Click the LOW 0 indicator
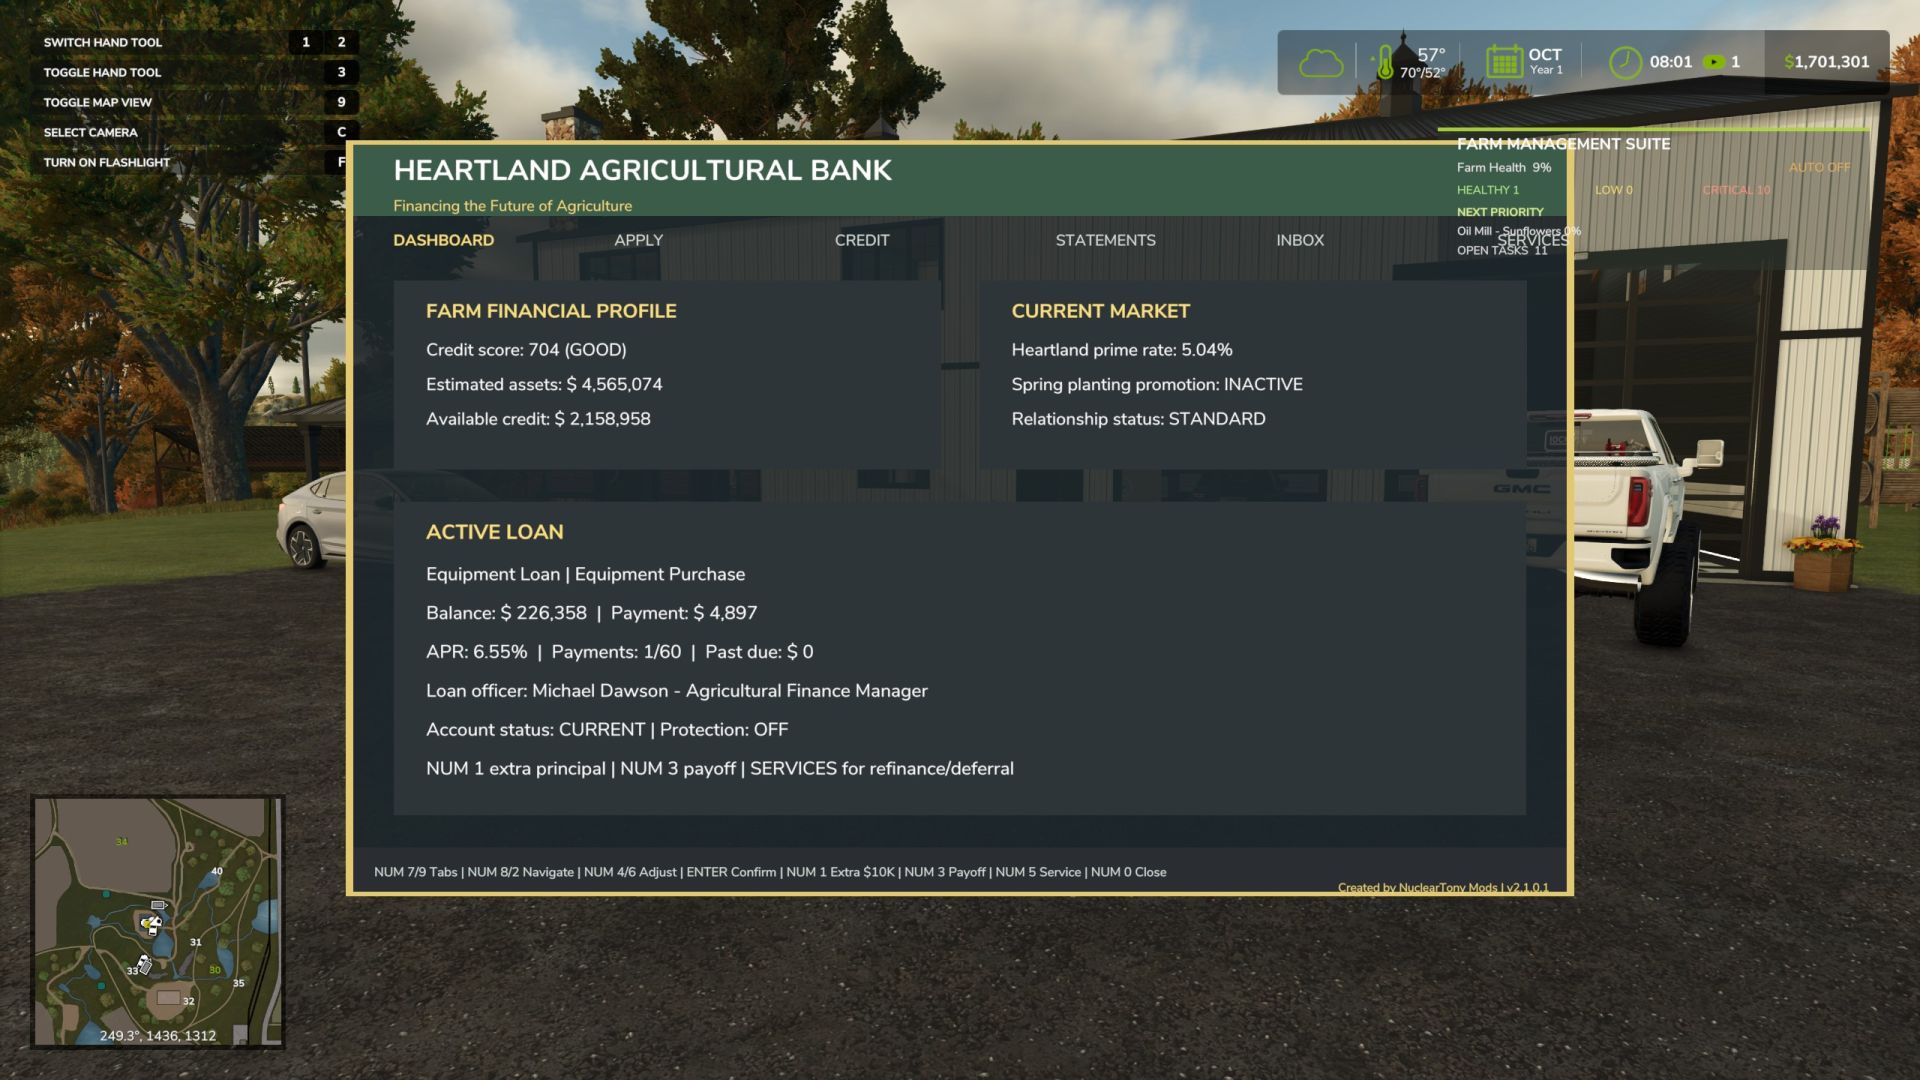This screenshot has height=1080, width=1920. tap(1613, 190)
